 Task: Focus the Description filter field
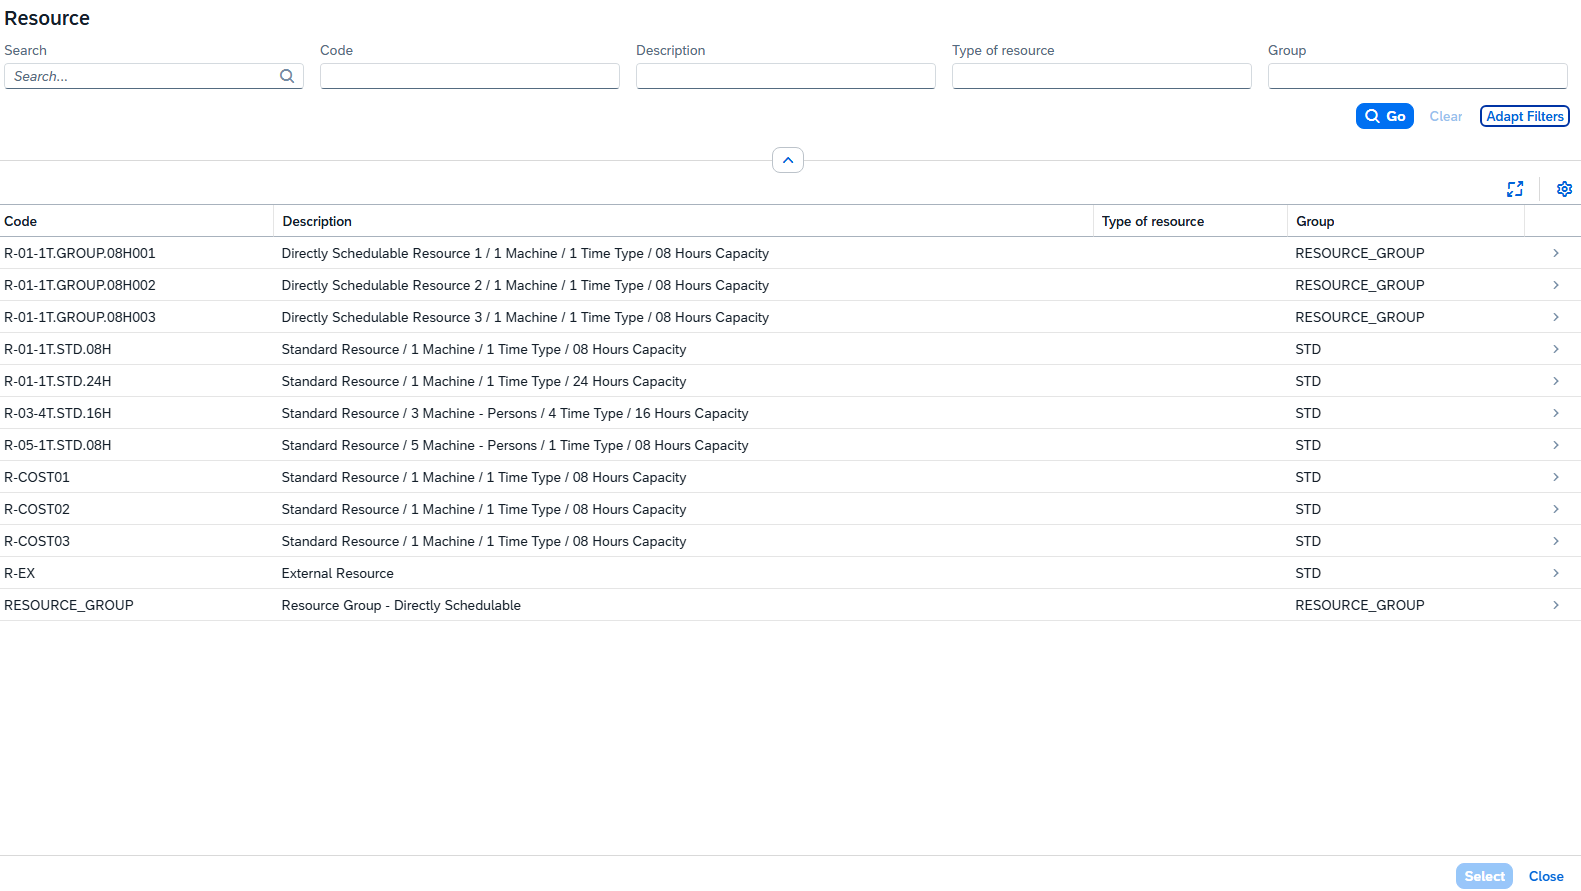[786, 76]
